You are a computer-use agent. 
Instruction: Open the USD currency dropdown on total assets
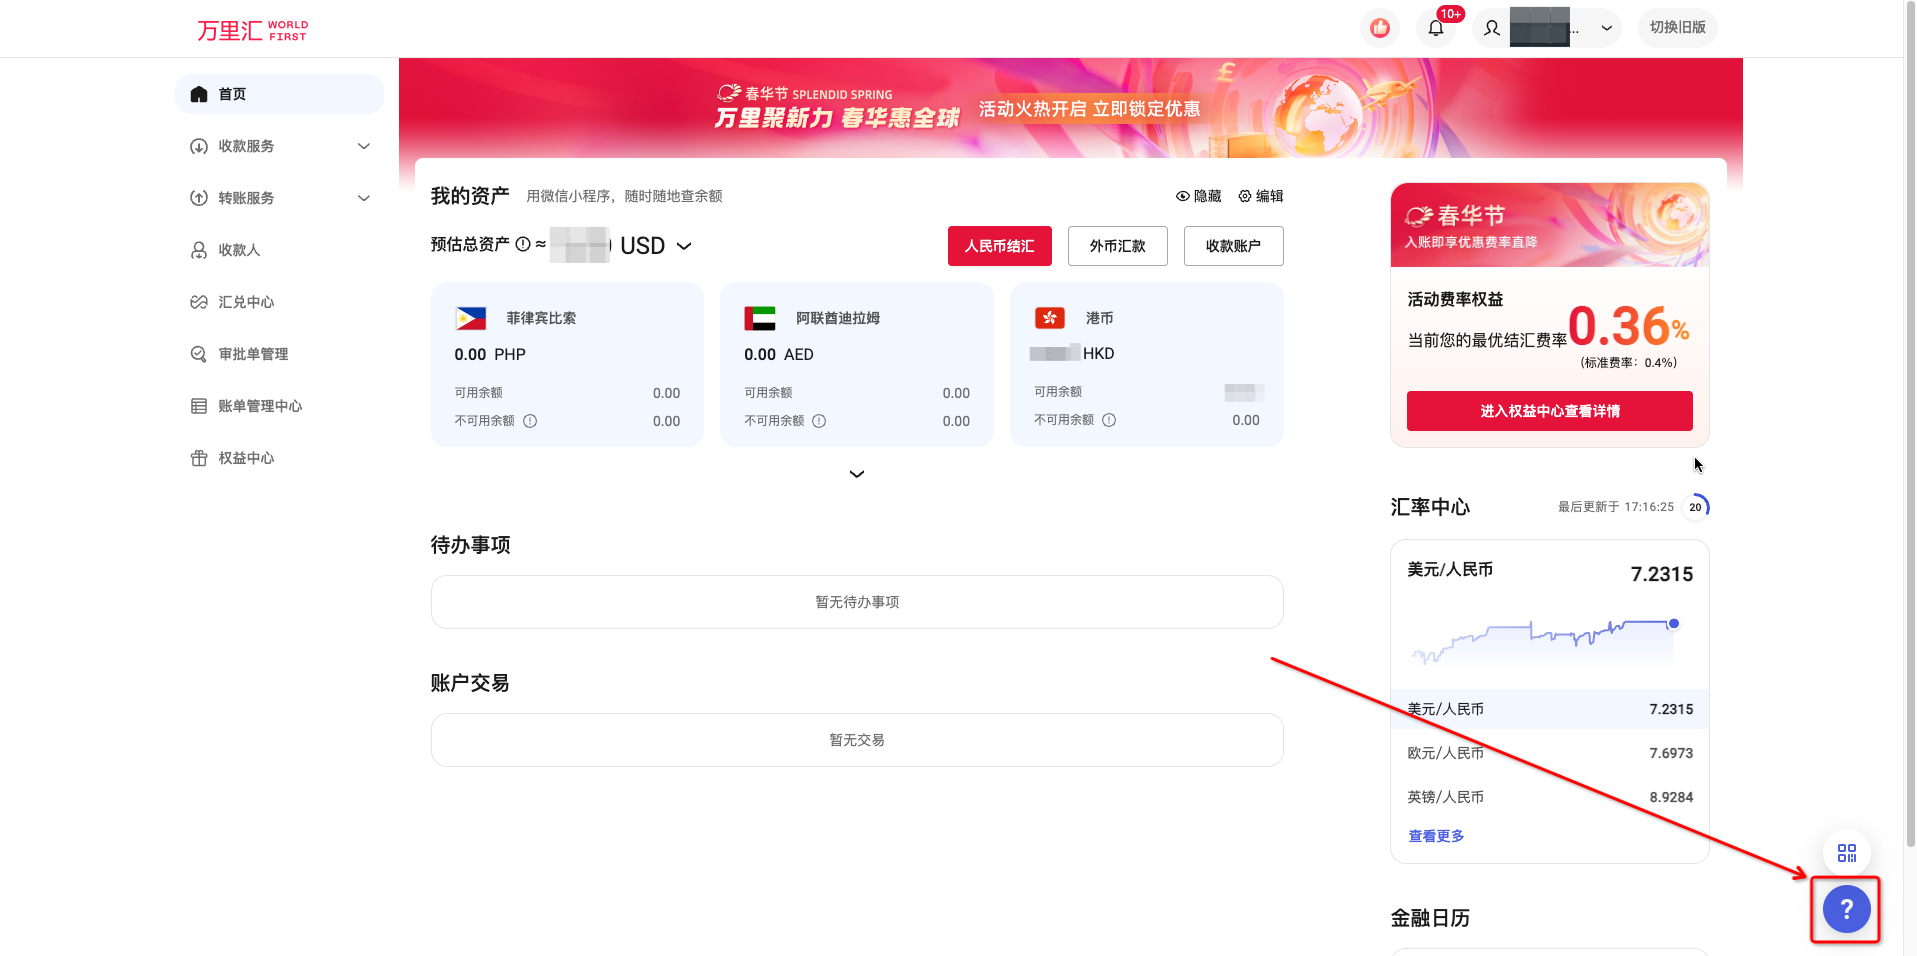pyautogui.click(x=685, y=245)
